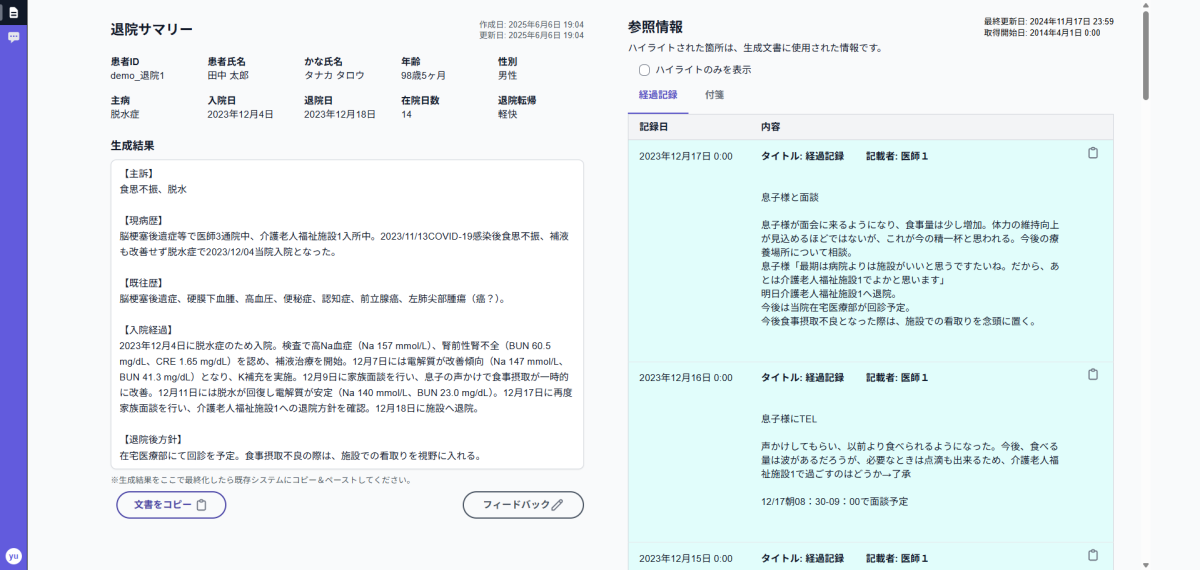Viewport: 1200px width, 570px height.
Task: Copy the 2023年12月15日 record via clipboard icon
Action: [x=1093, y=555]
